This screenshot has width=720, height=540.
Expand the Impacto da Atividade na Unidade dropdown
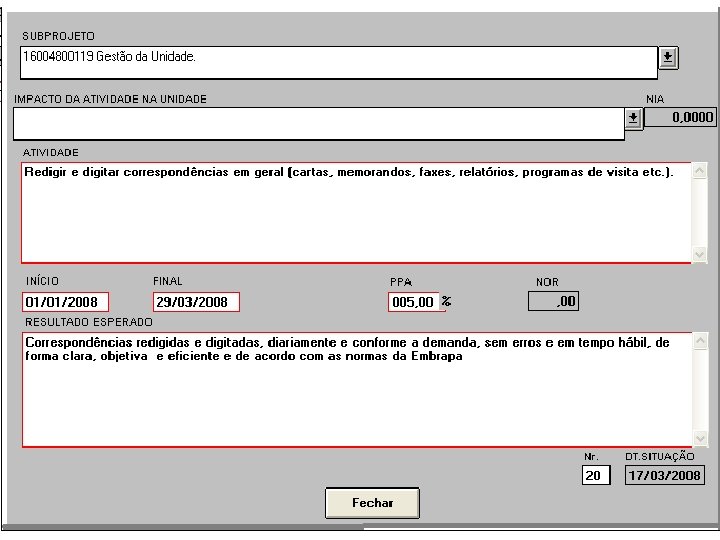point(634,119)
